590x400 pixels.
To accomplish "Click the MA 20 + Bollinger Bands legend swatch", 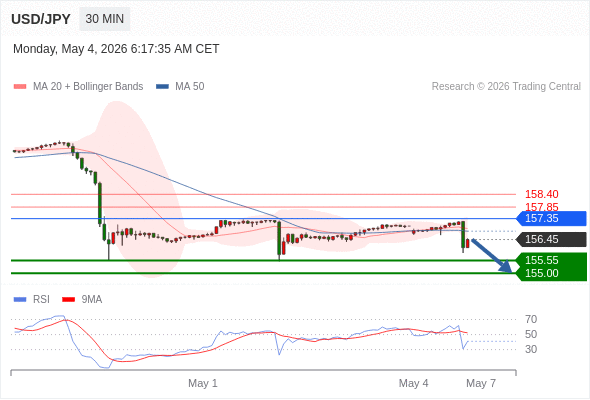I will point(20,87).
